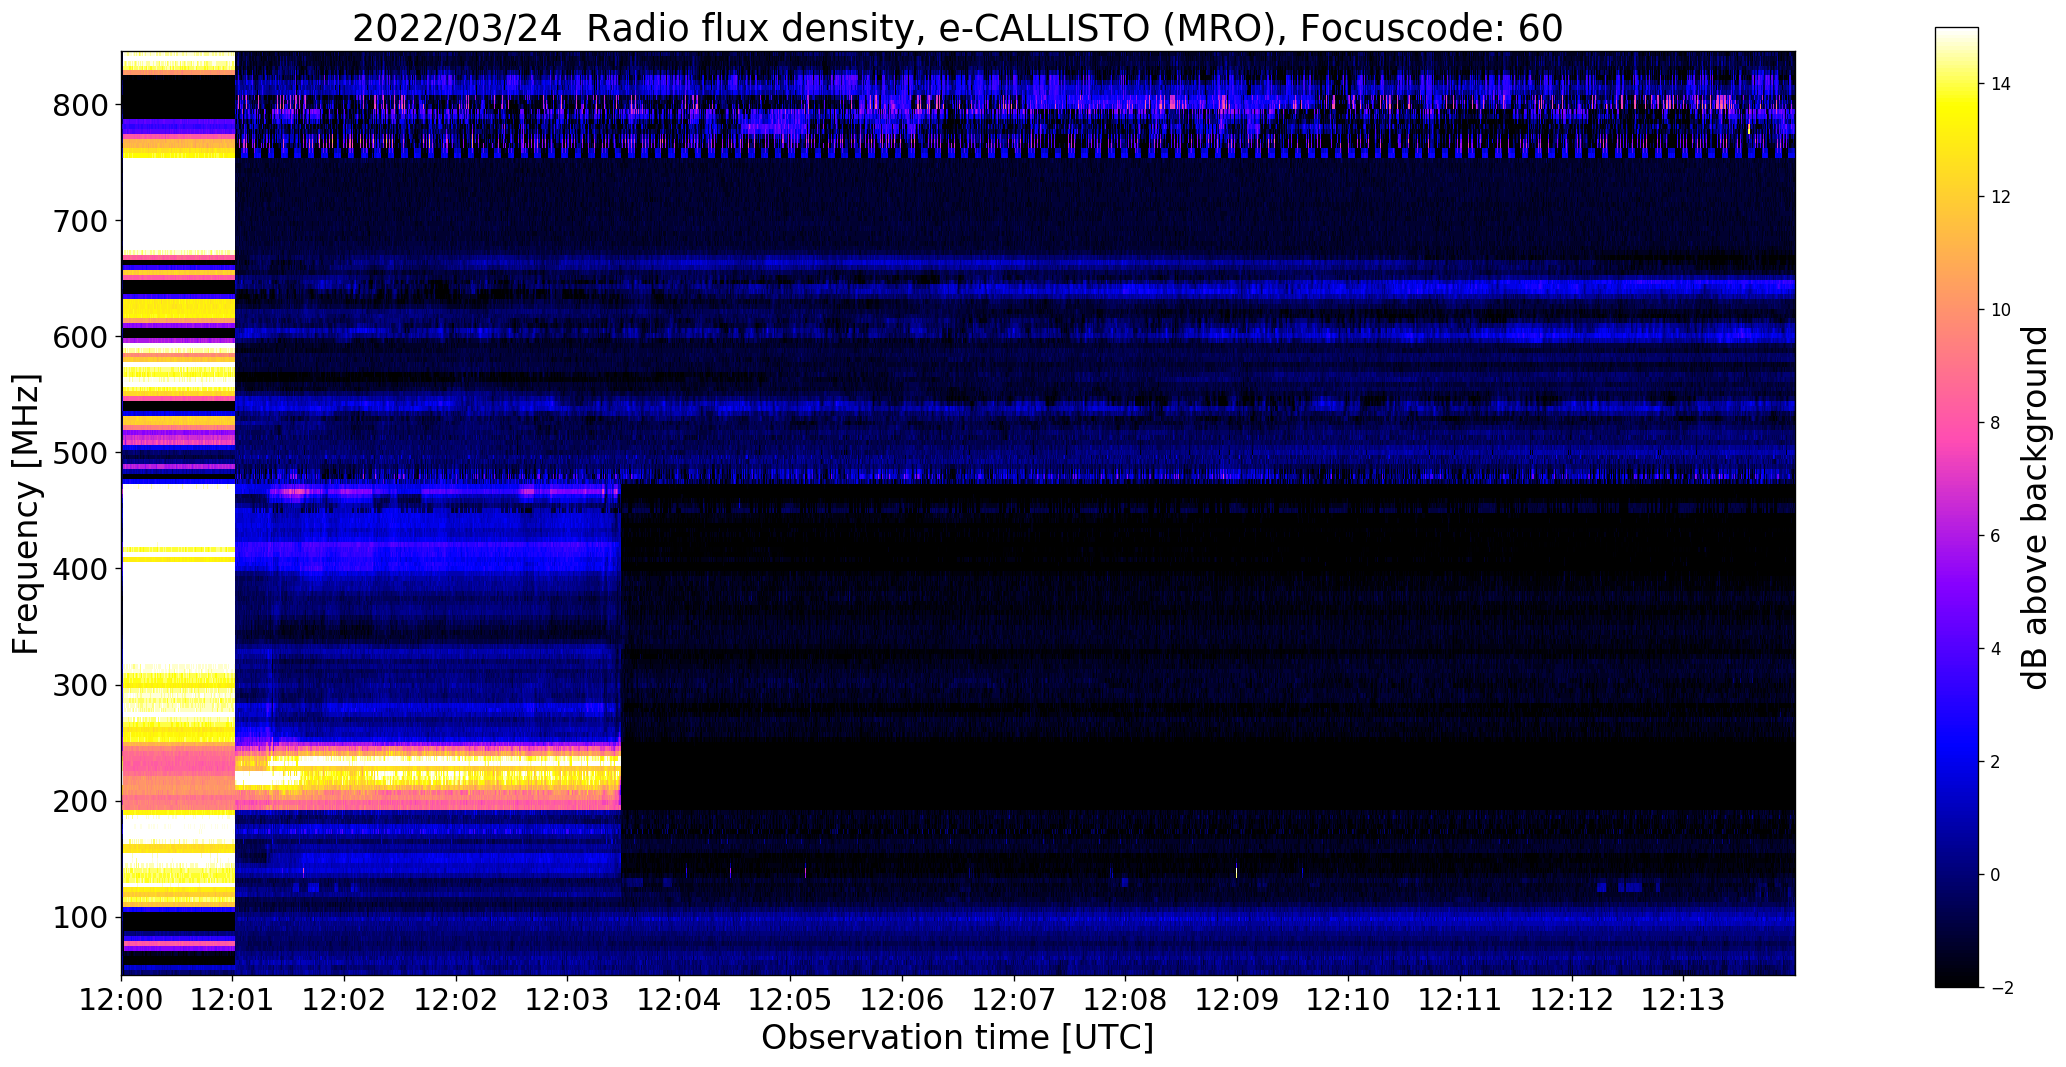Screen dimensions: 2066x1067
Task: Pick the '8' colorbar tick label
Action: click(1995, 423)
